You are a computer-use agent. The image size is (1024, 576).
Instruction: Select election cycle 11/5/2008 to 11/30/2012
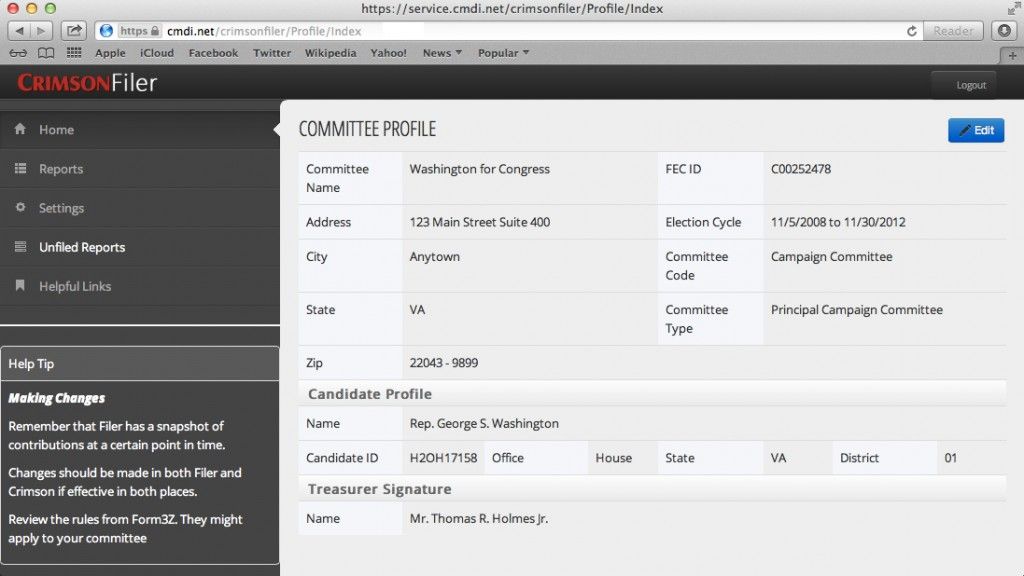[x=838, y=222]
